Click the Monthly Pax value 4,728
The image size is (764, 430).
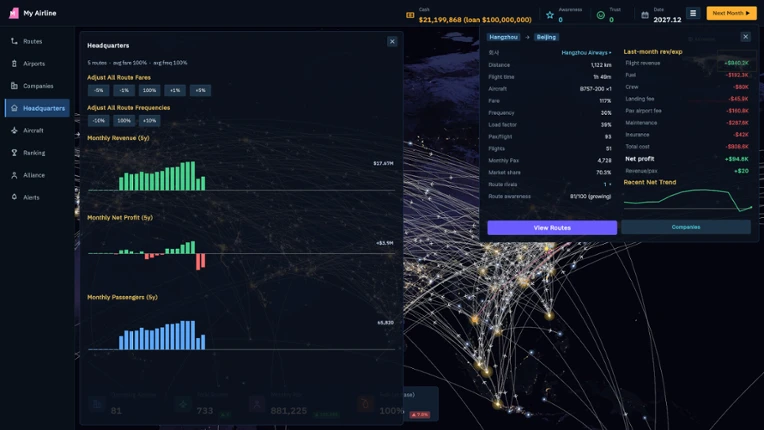(x=604, y=160)
